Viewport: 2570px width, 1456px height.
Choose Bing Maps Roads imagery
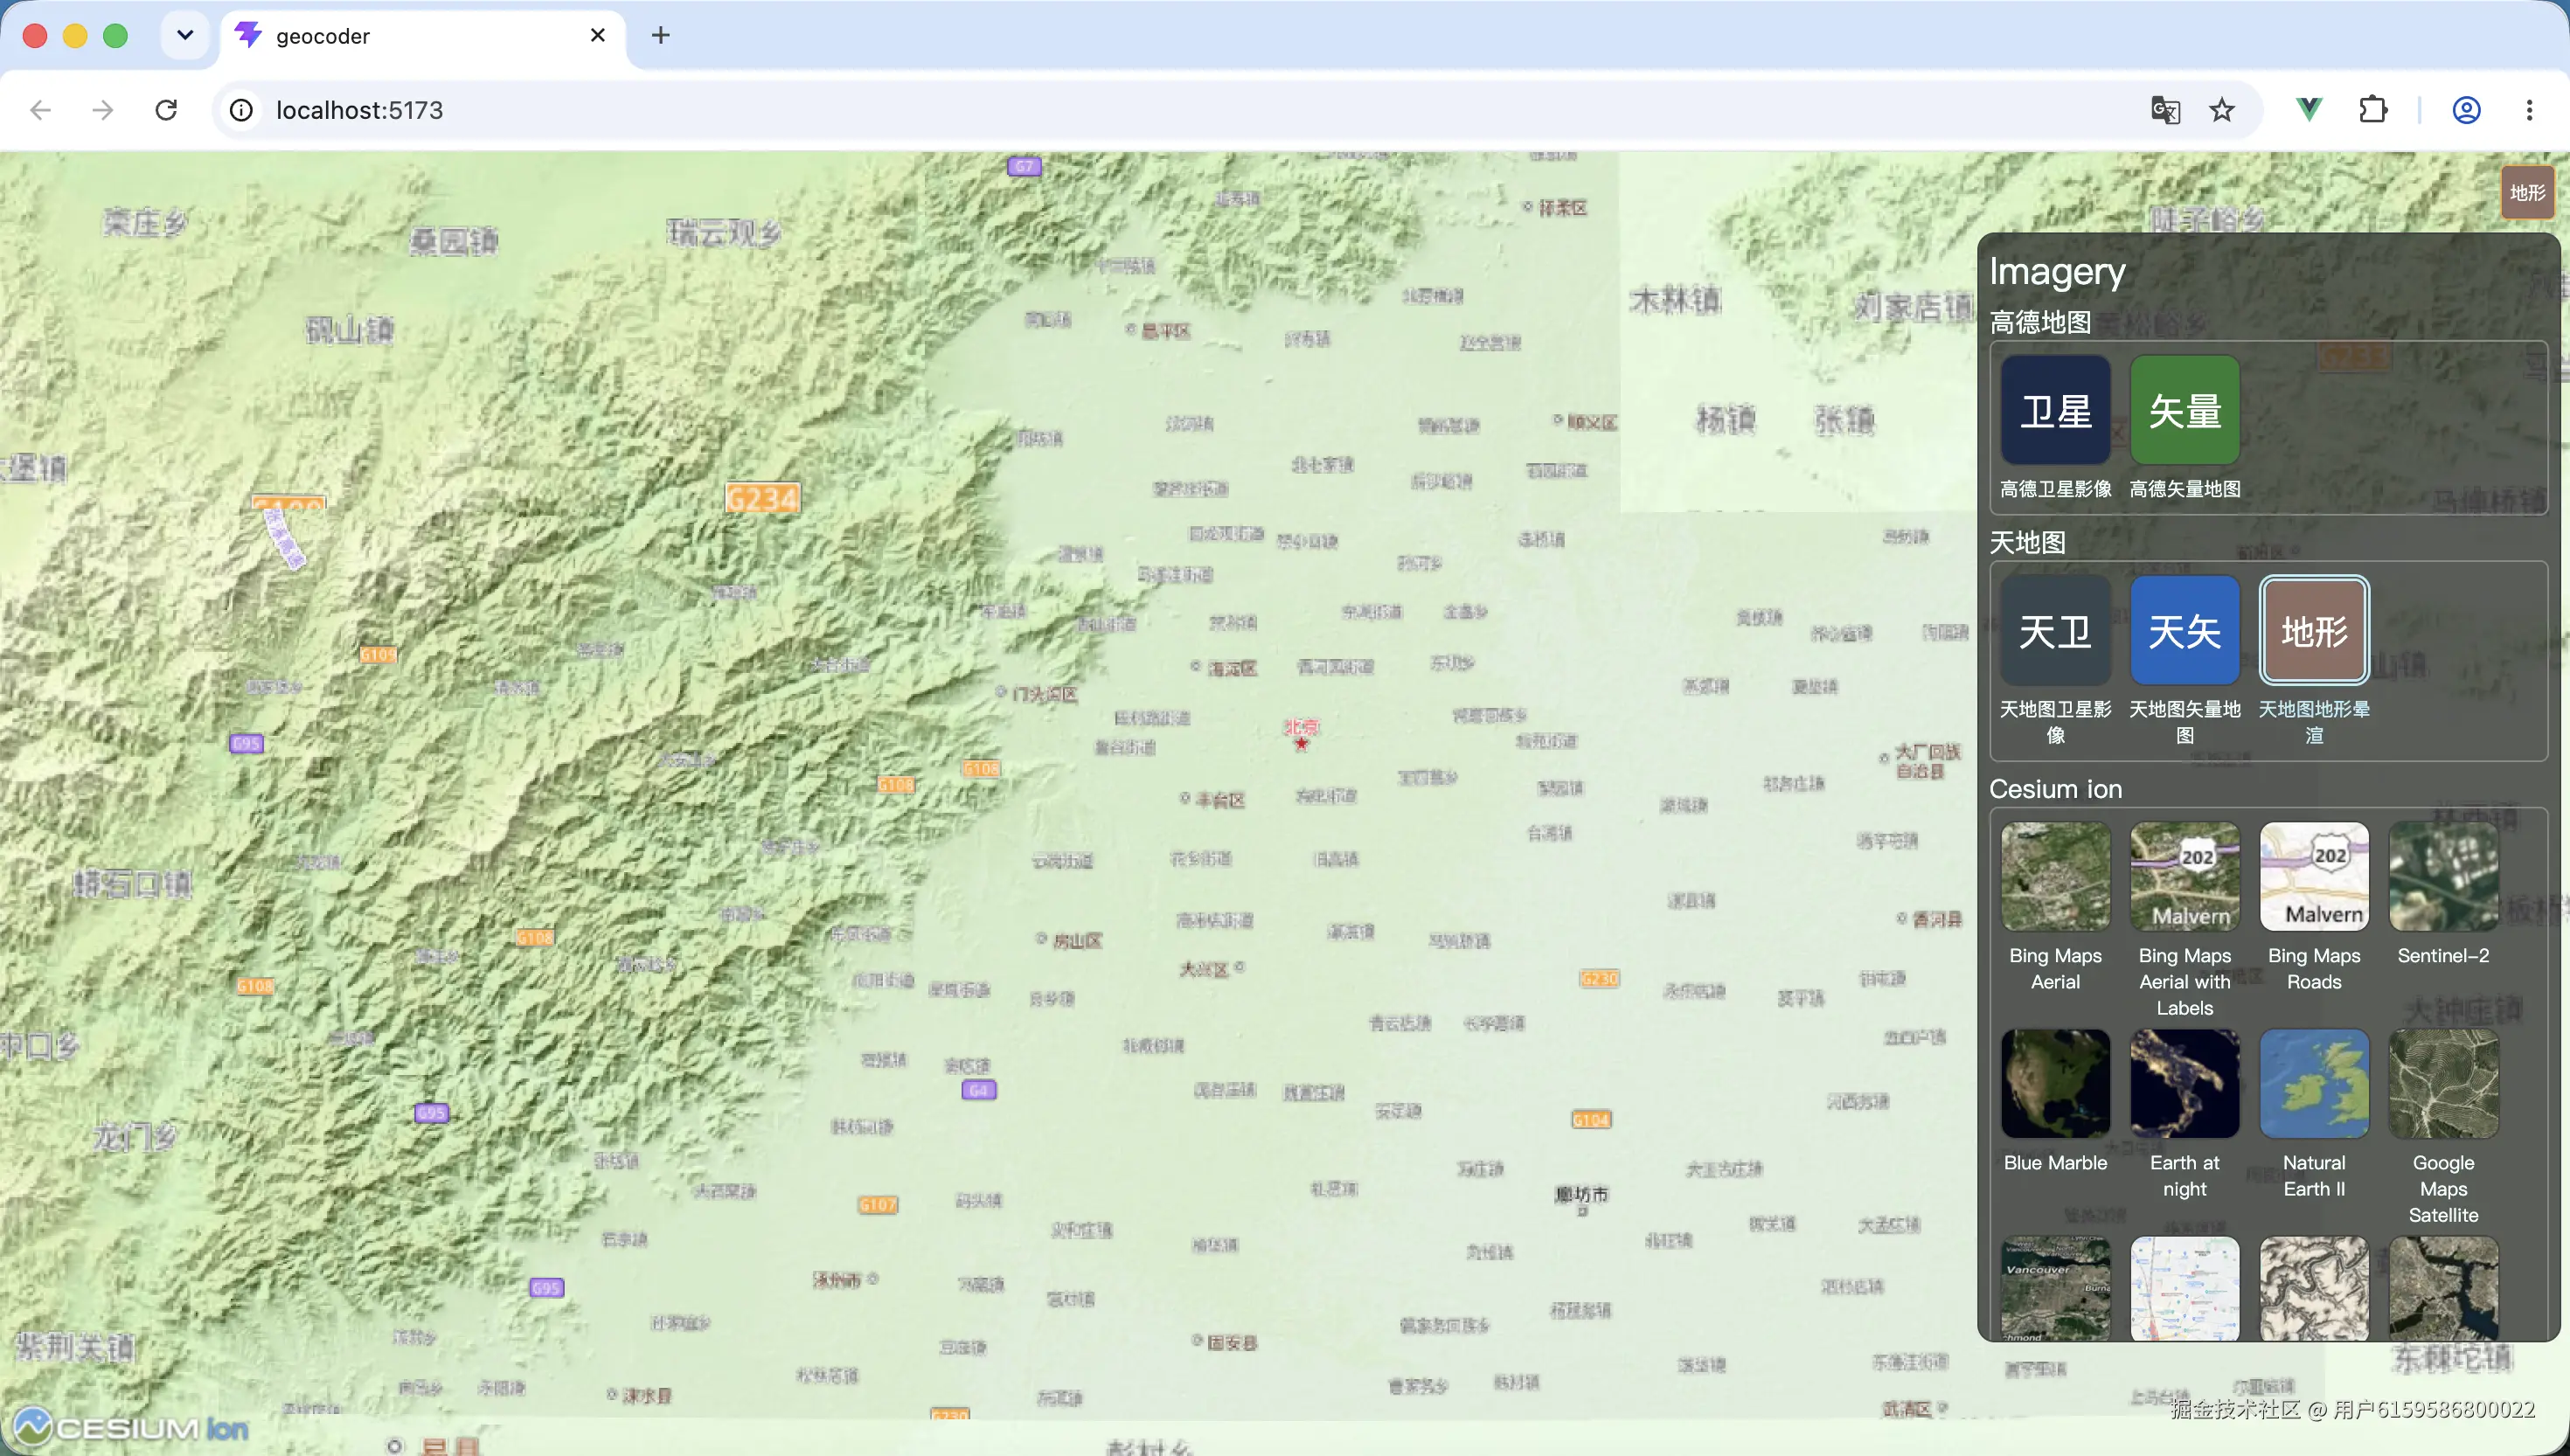coord(2314,907)
